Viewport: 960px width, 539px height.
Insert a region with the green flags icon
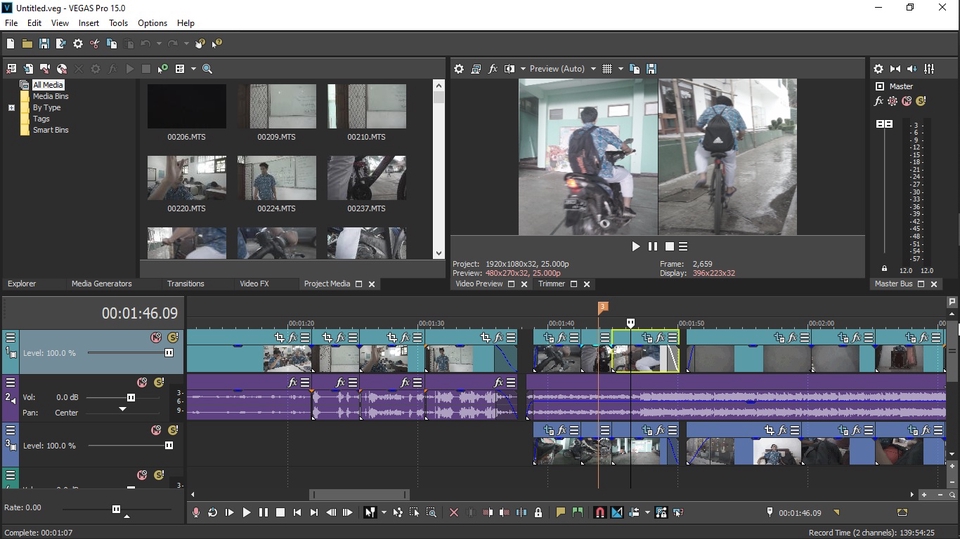pyautogui.click(x=577, y=513)
